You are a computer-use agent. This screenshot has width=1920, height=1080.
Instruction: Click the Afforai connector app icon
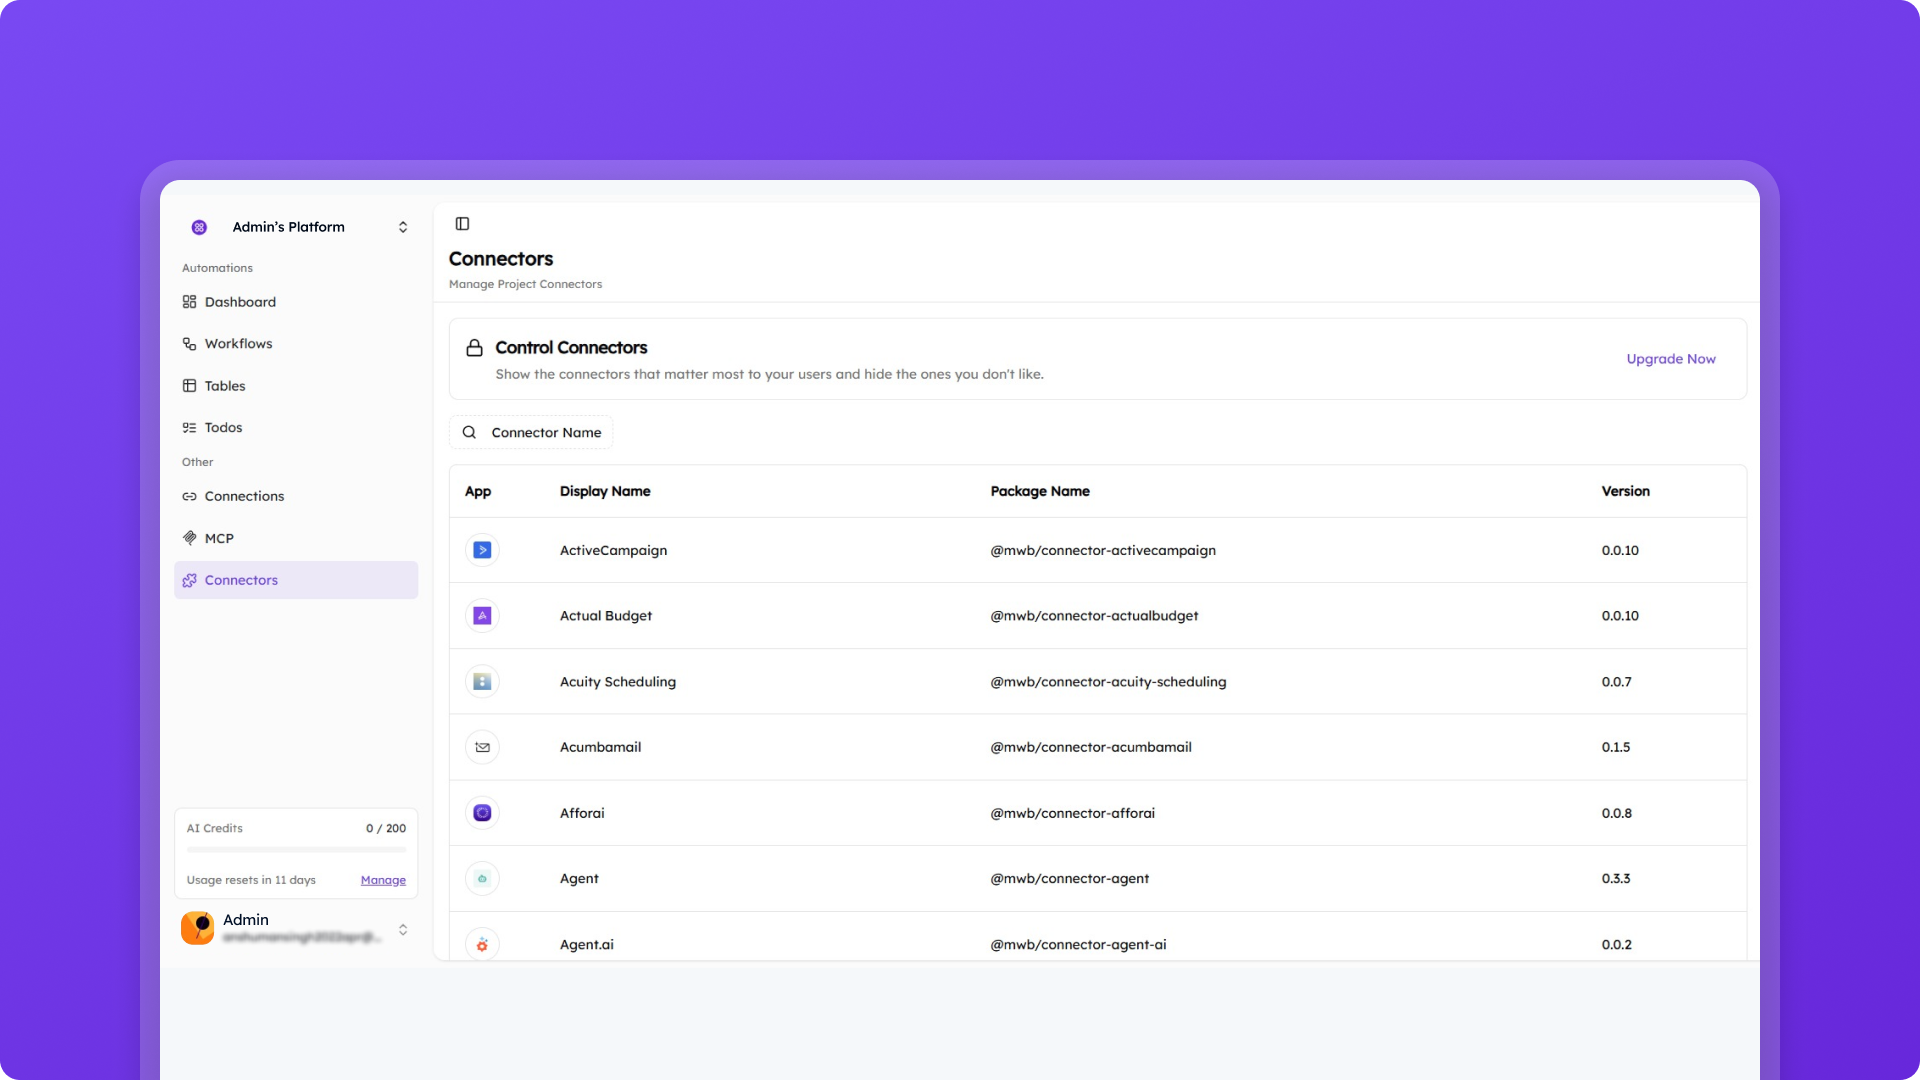pos(482,813)
